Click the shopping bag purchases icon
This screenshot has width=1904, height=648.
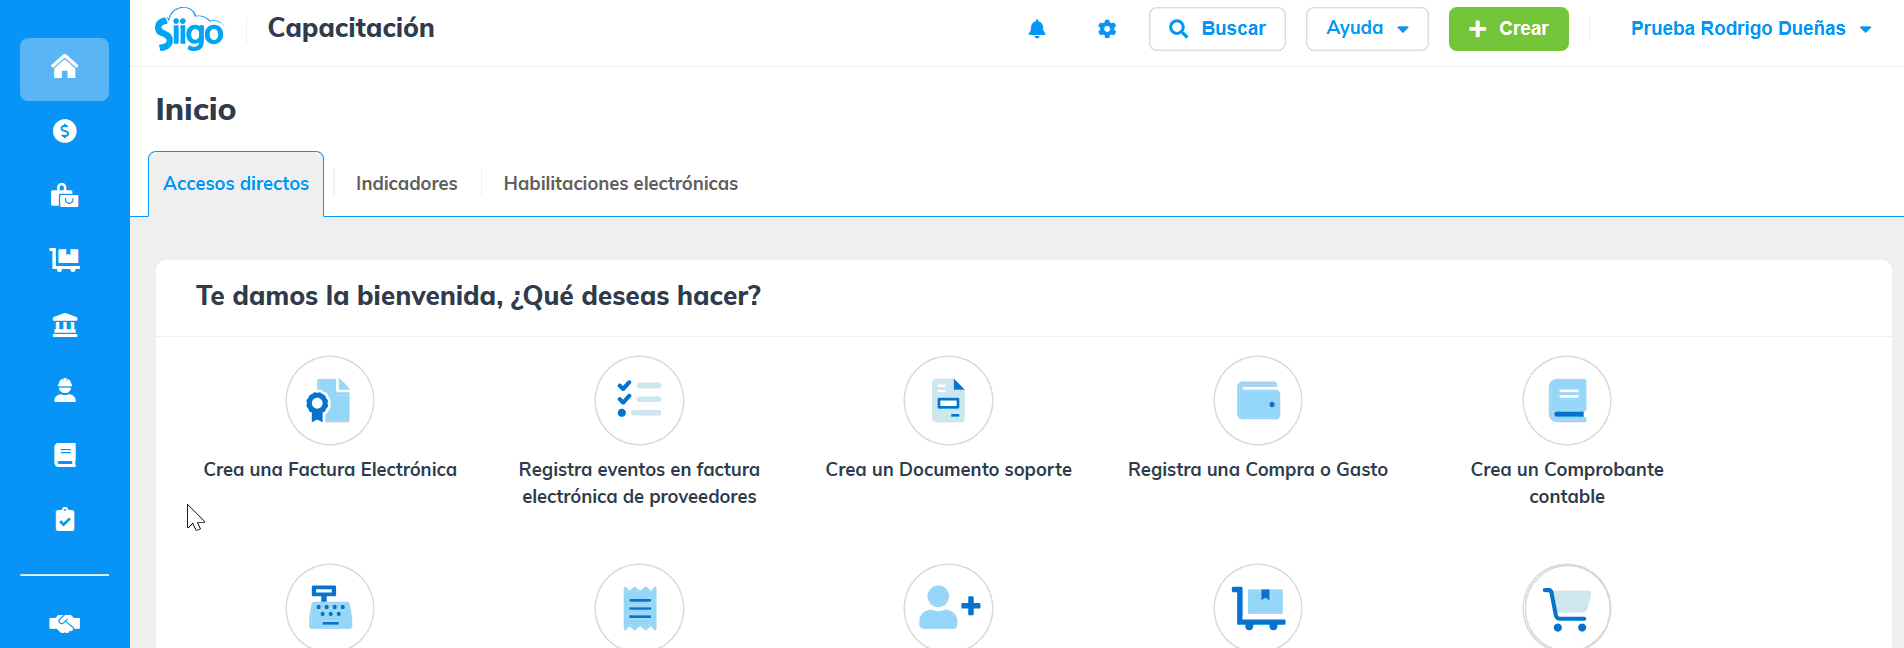[x=64, y=196]
